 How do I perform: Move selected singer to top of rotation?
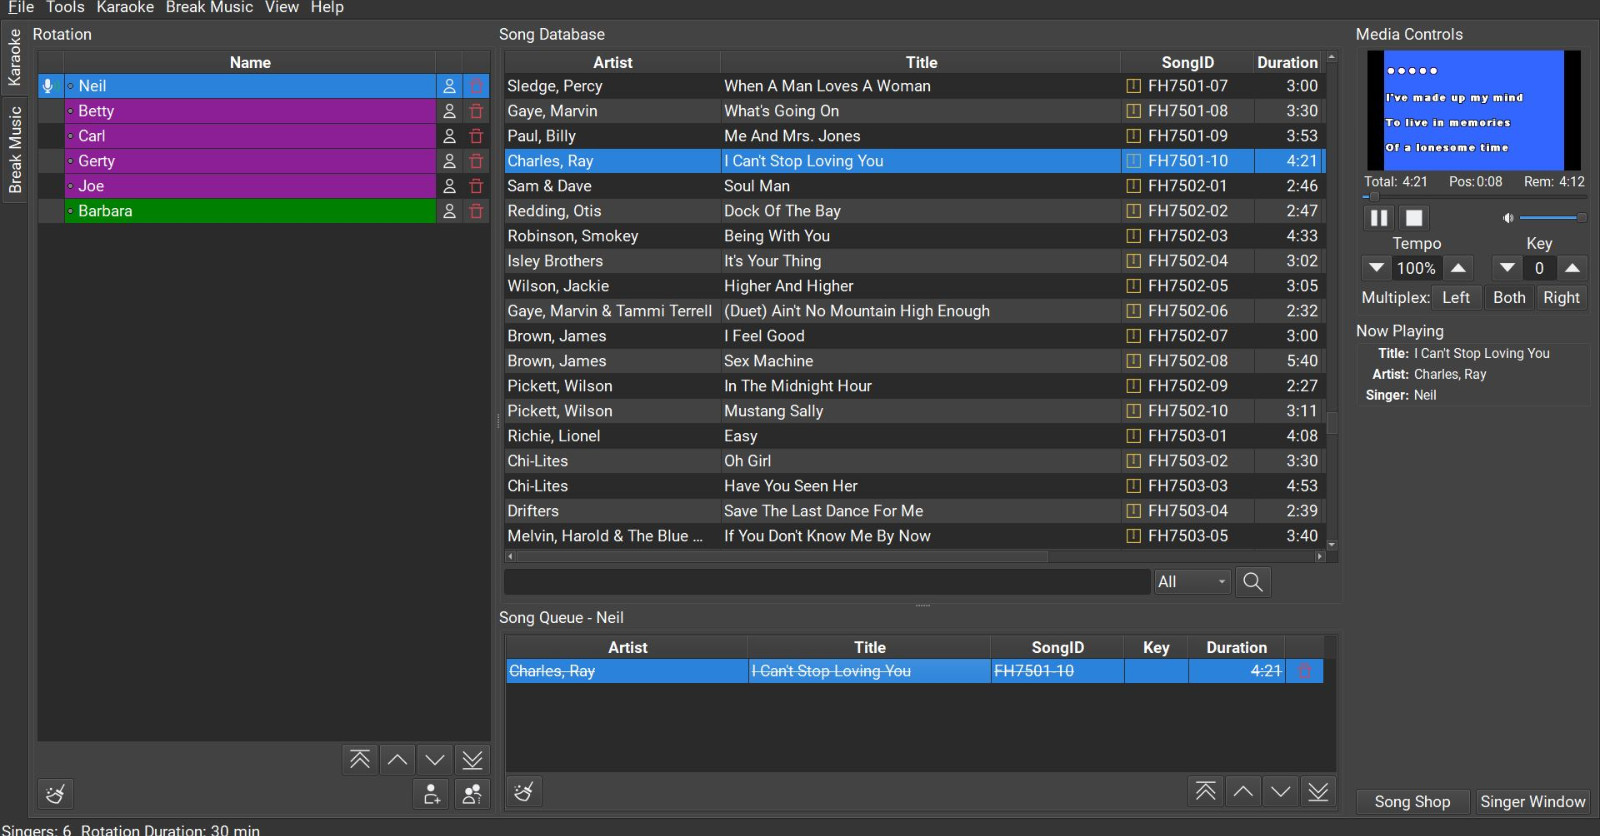360,760
